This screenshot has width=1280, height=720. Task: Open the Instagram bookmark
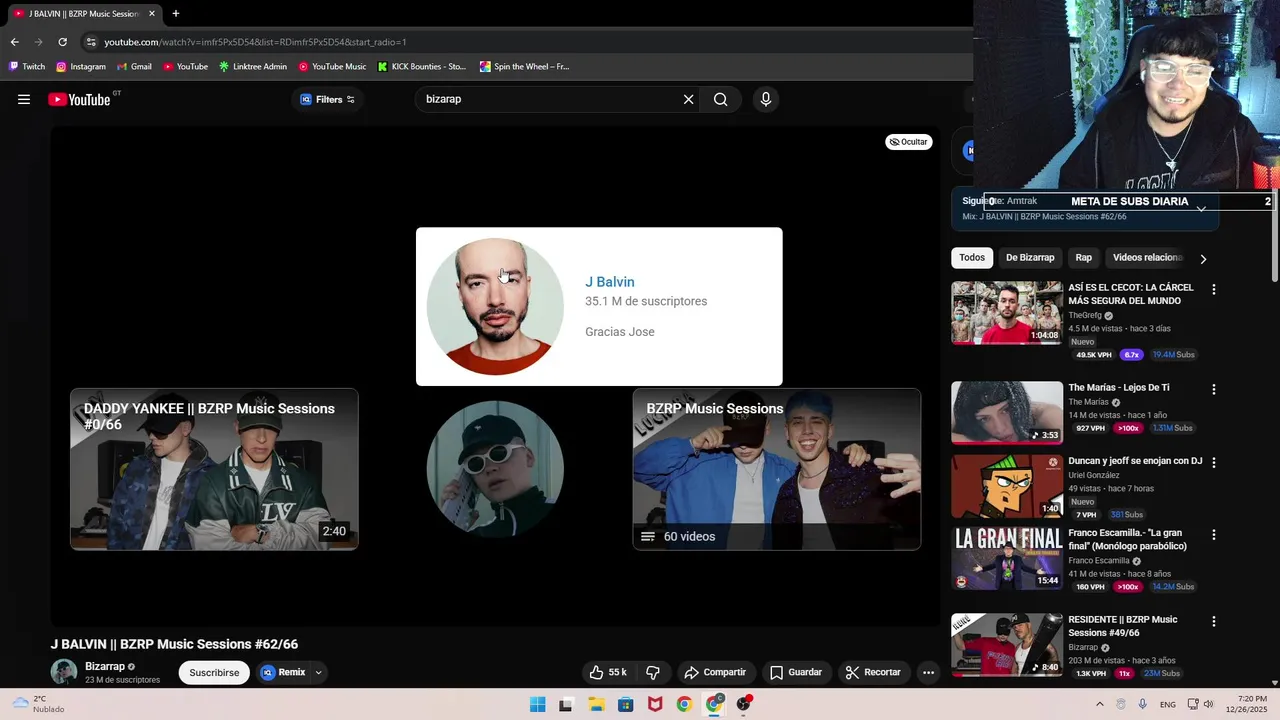[81, 67]
